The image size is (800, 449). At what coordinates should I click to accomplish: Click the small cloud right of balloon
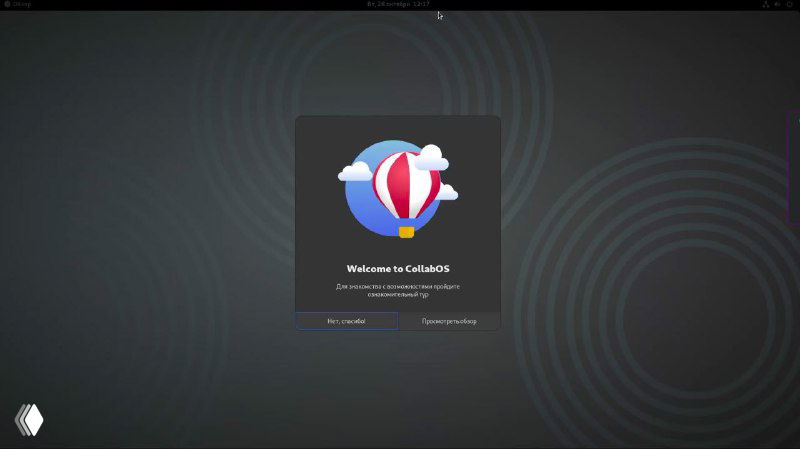446,191
